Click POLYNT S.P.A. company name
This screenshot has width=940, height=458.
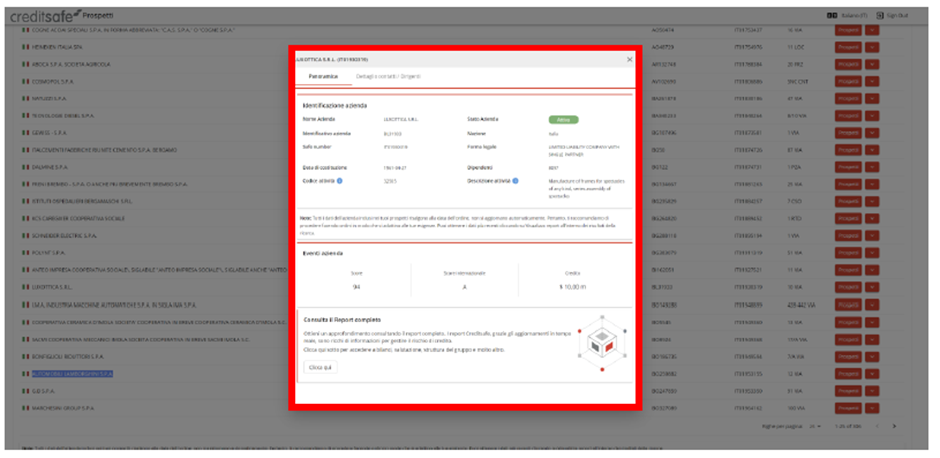click(49, 253)
